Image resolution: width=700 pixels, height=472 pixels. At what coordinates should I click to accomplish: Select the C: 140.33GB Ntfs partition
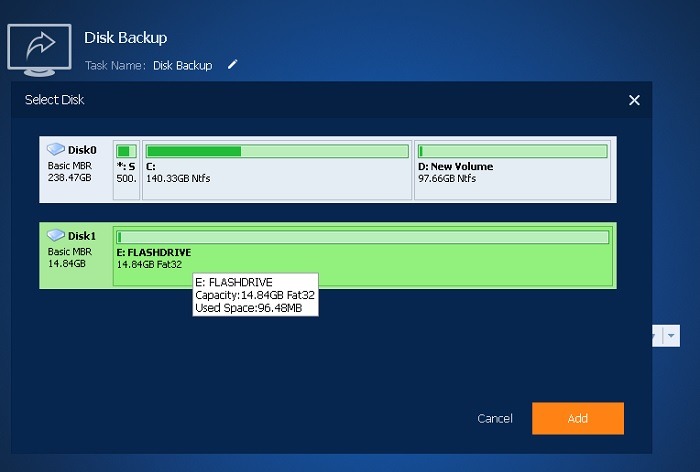276,171
